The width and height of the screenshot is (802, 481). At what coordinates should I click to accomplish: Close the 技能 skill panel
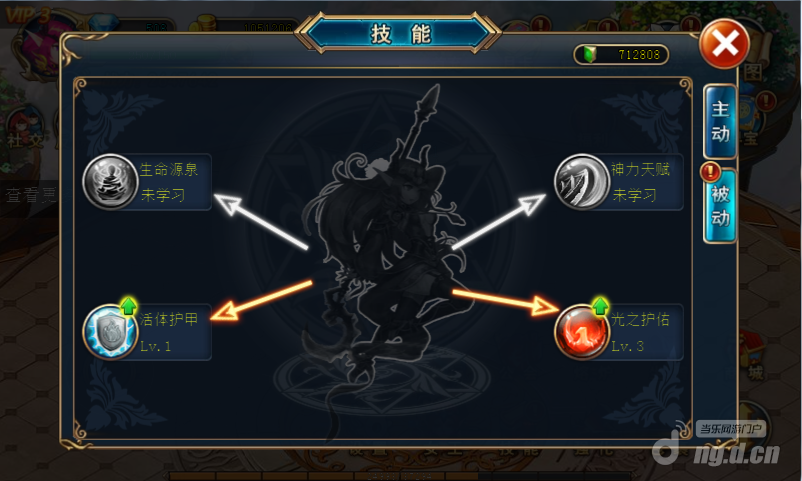[x=724, y=43]
